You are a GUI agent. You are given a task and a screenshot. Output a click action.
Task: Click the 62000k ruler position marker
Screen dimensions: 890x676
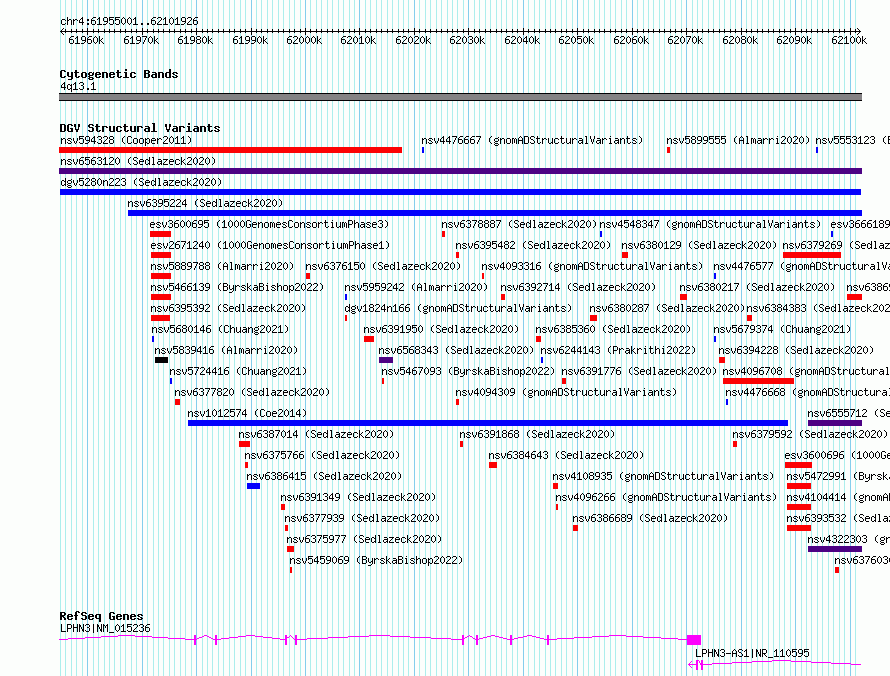[304, 40]
